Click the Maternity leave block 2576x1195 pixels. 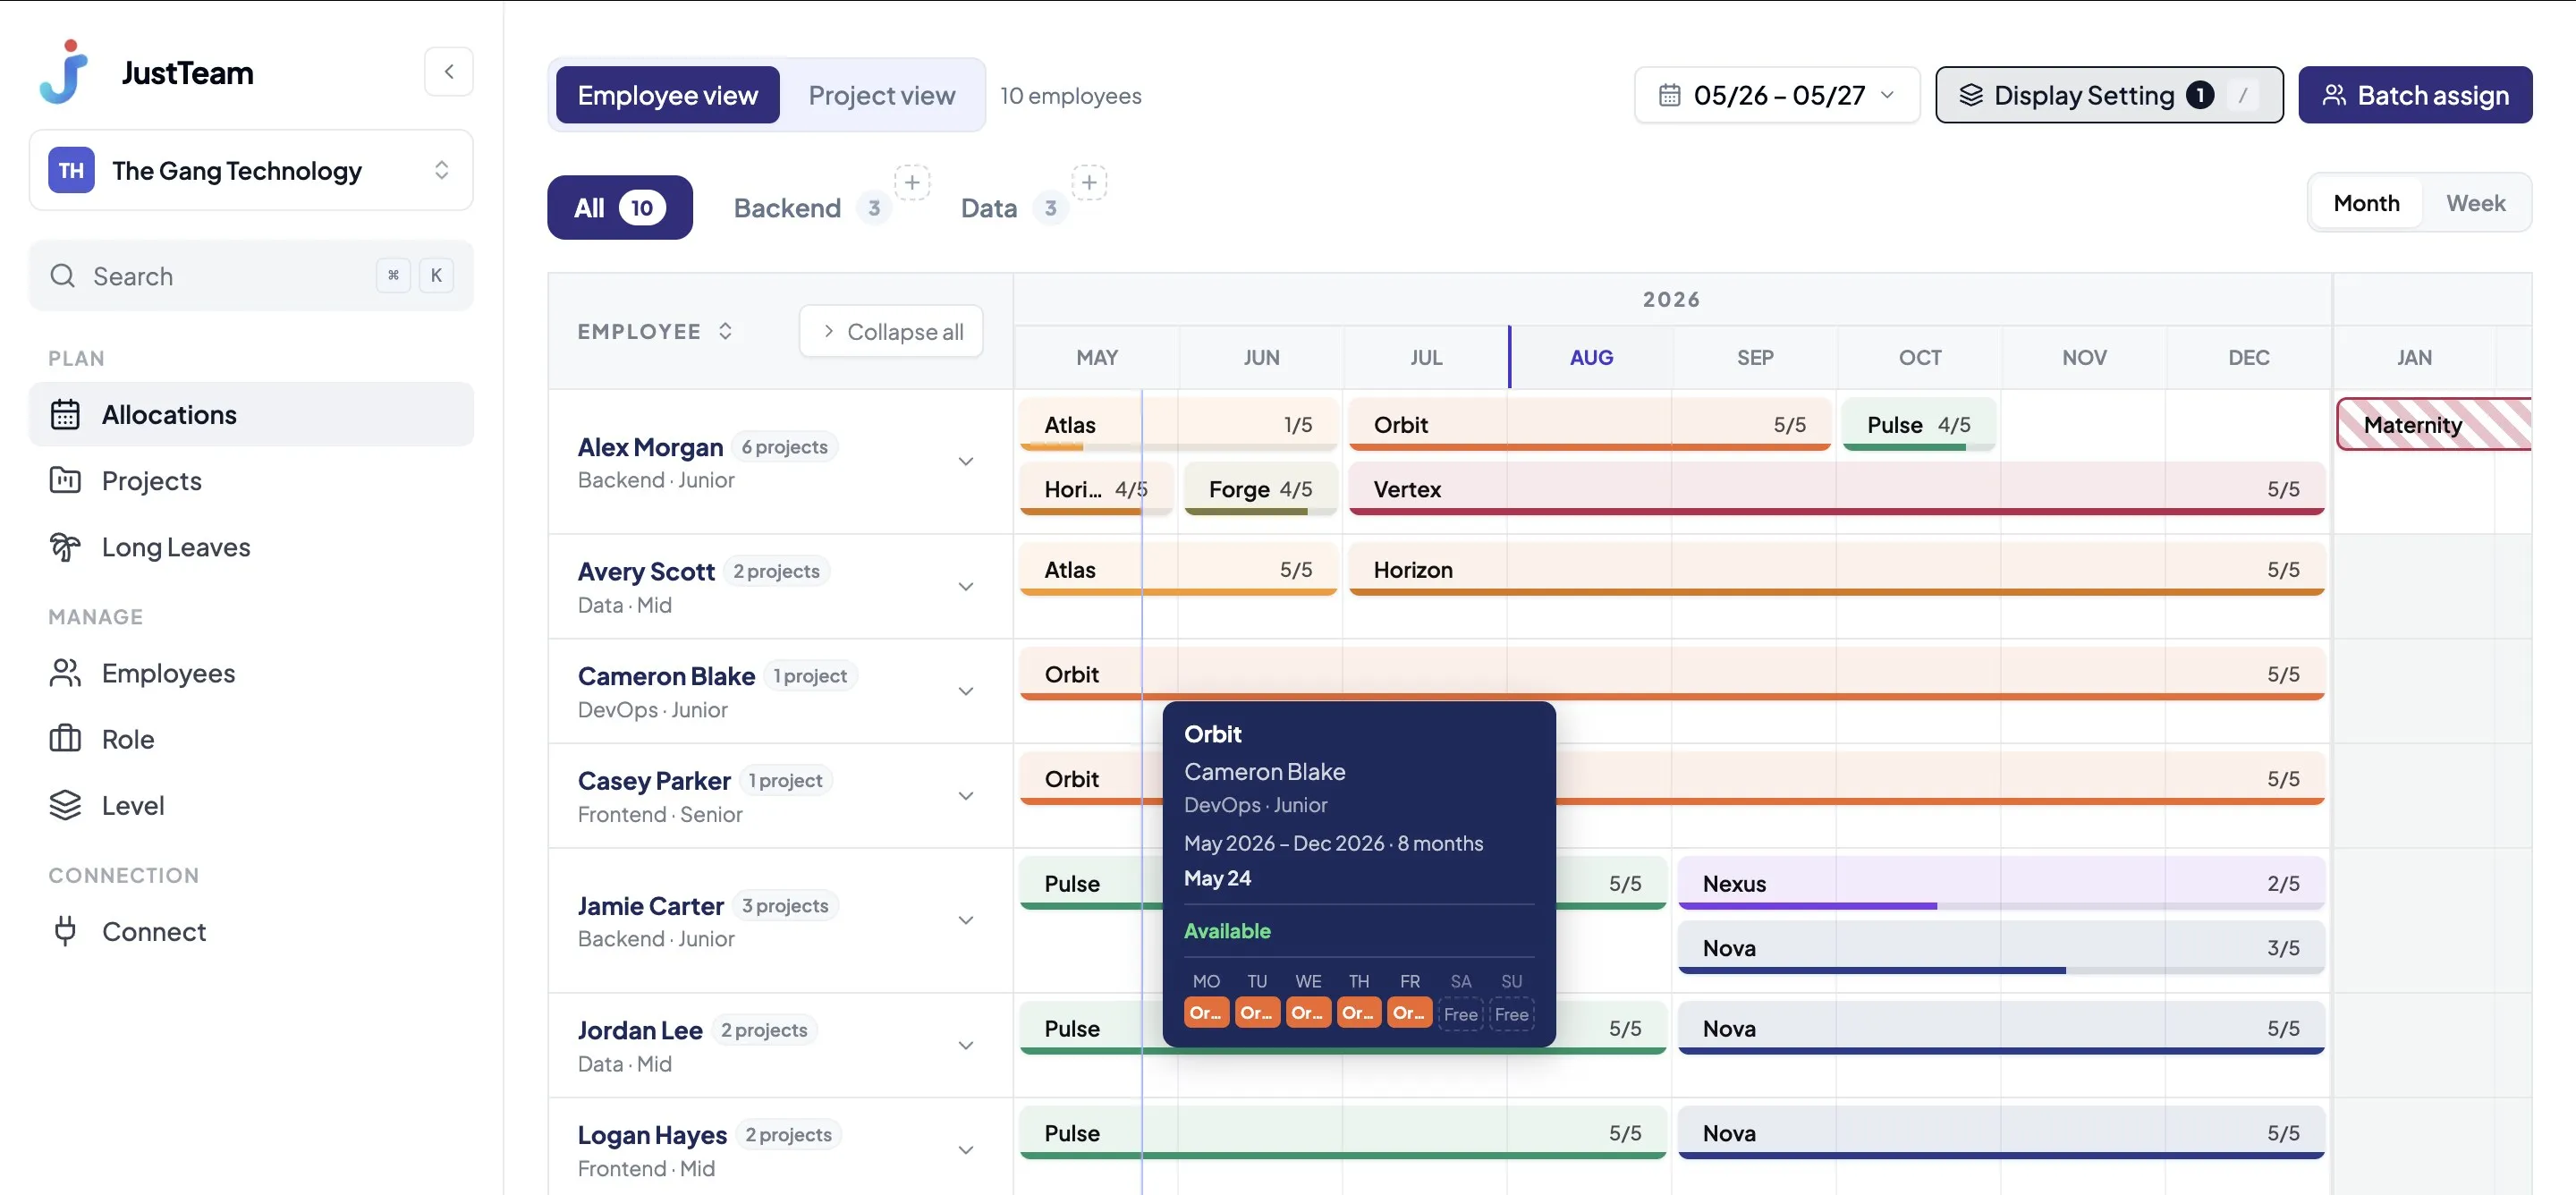pyautogui.click(x=2434, y=425)
